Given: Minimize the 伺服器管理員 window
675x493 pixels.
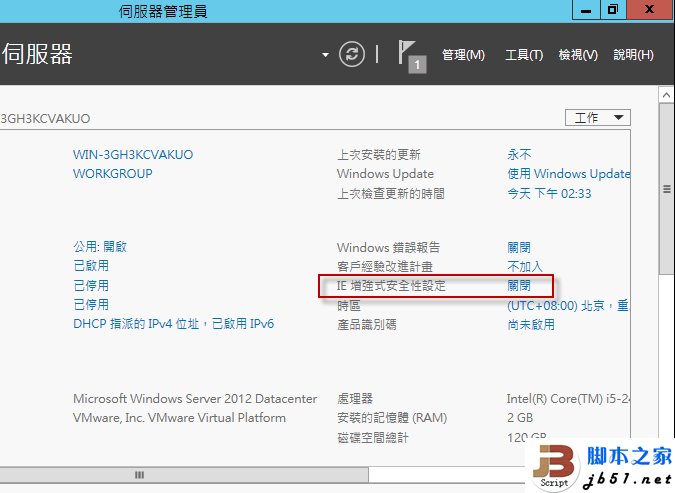Looking at the screenshot, I should tap(586, 10).
